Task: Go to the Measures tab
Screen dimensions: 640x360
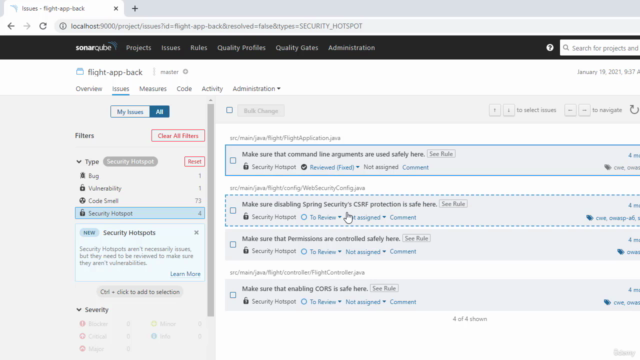Action: tap(153, 89)
